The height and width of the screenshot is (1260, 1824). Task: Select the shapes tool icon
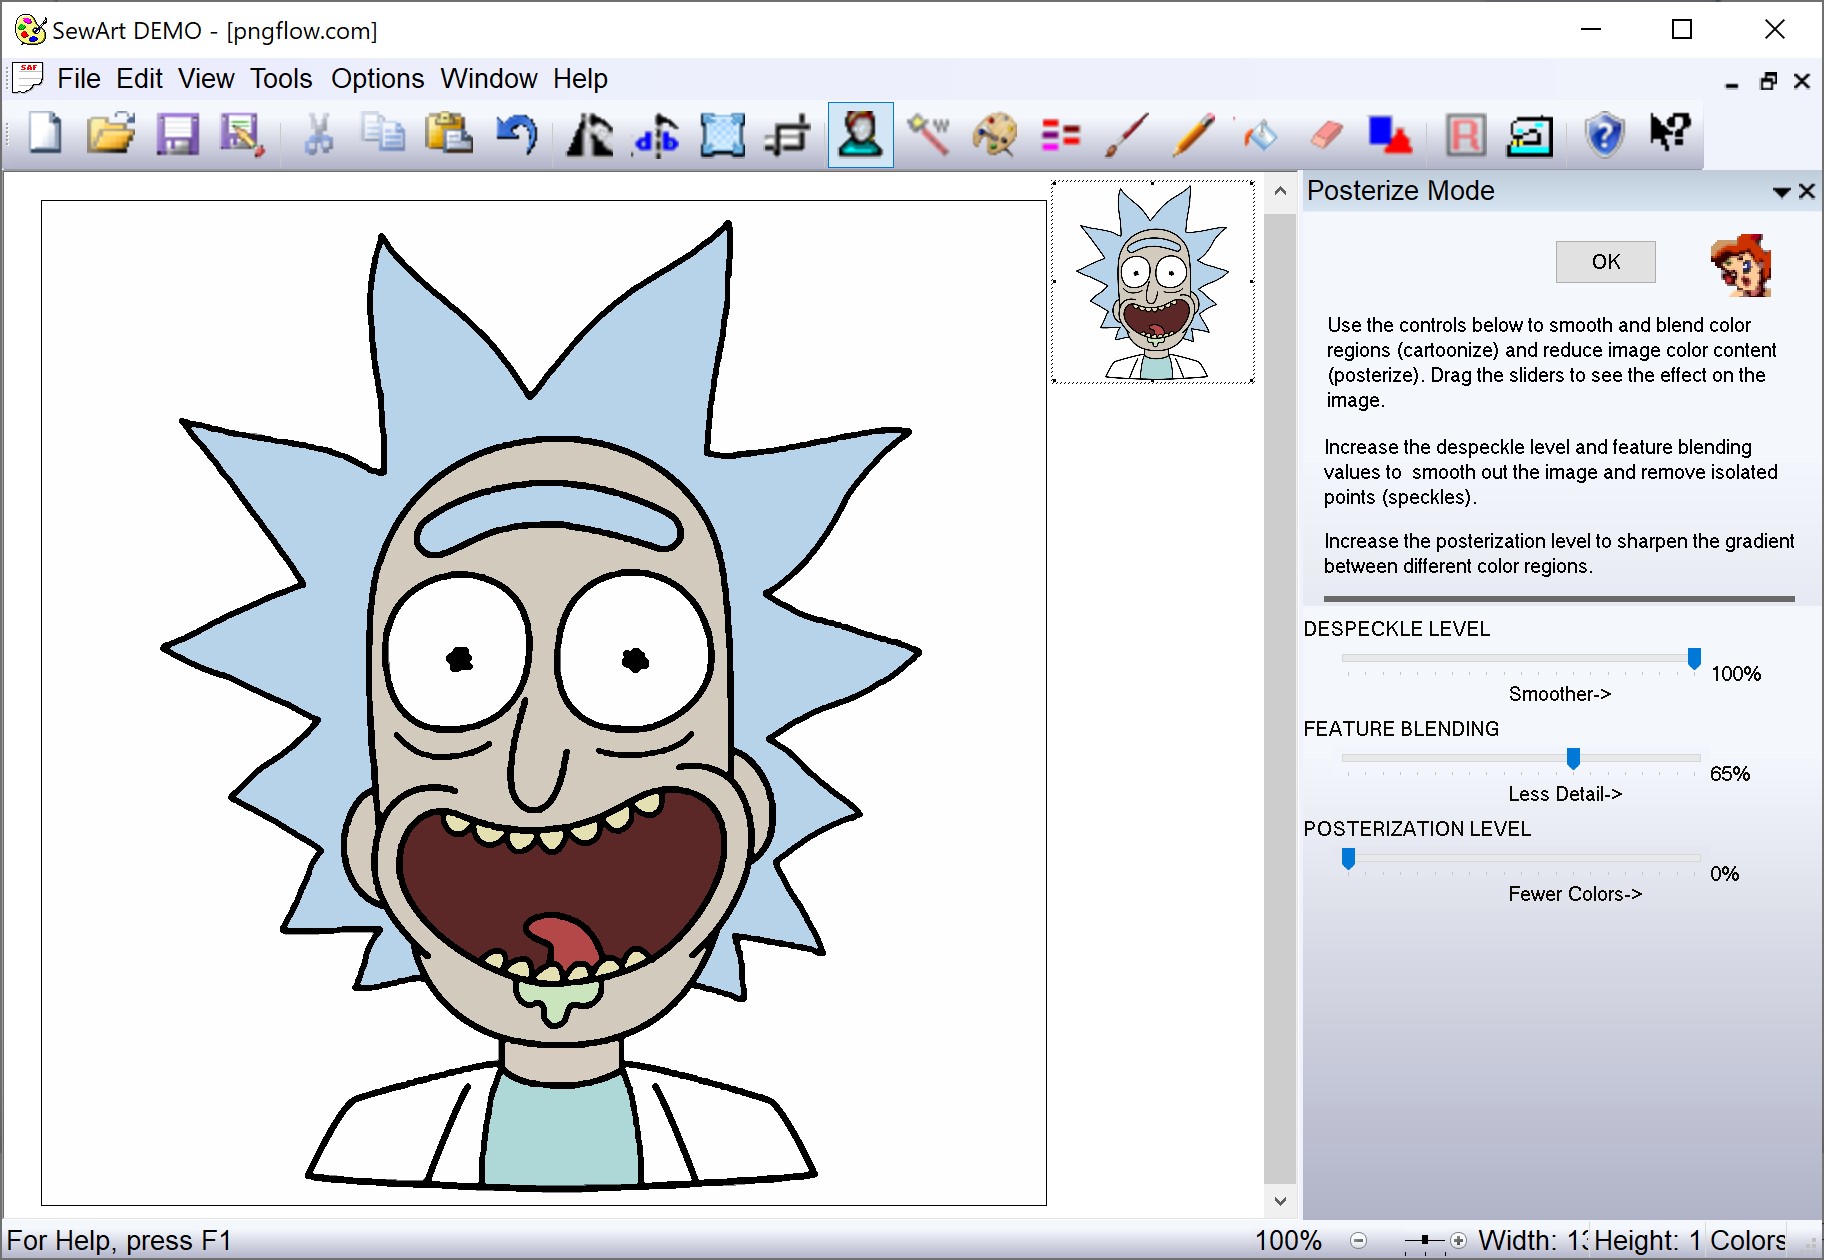pos(1391,134)
